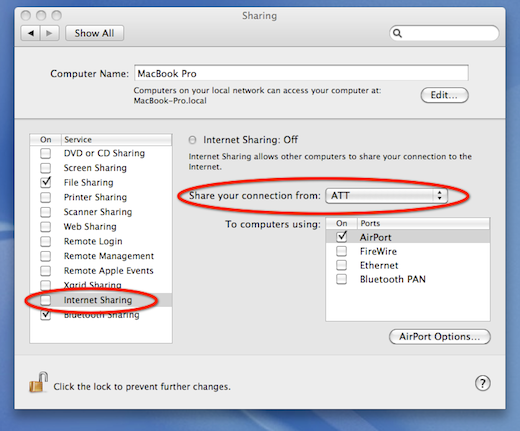This screenshot has height=431, width=520.
Task: Click the magnifying glass search icon
Action: click(x=397, y=33)
